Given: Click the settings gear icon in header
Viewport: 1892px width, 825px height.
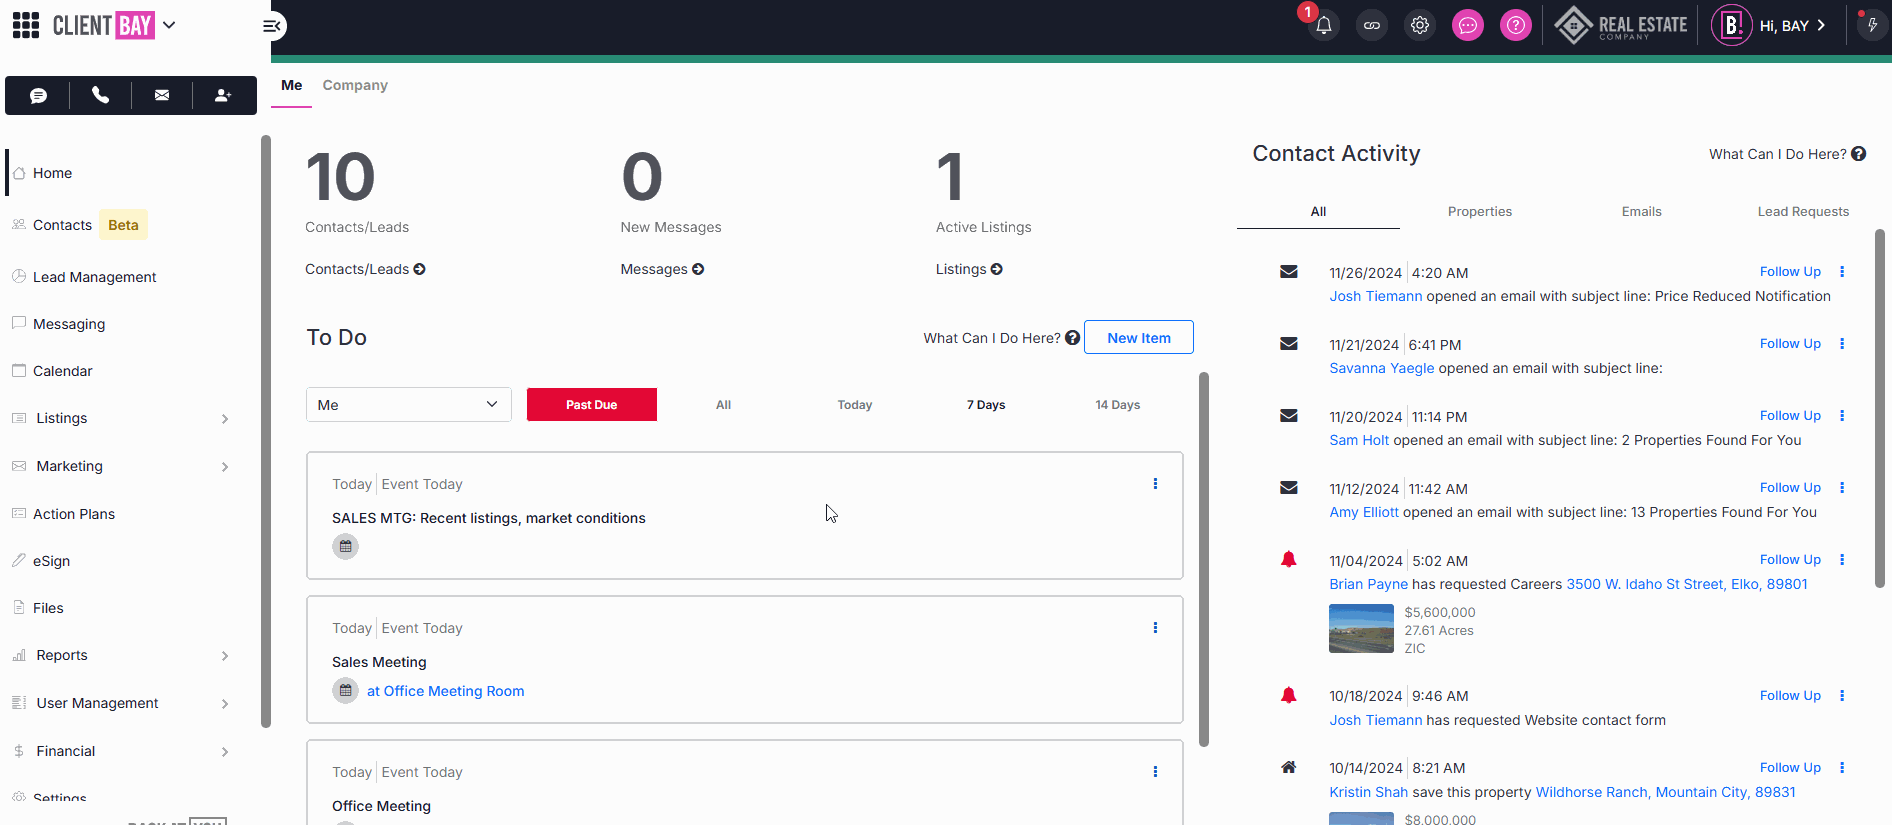Looking at the screenshot, I should point(1419,26).
